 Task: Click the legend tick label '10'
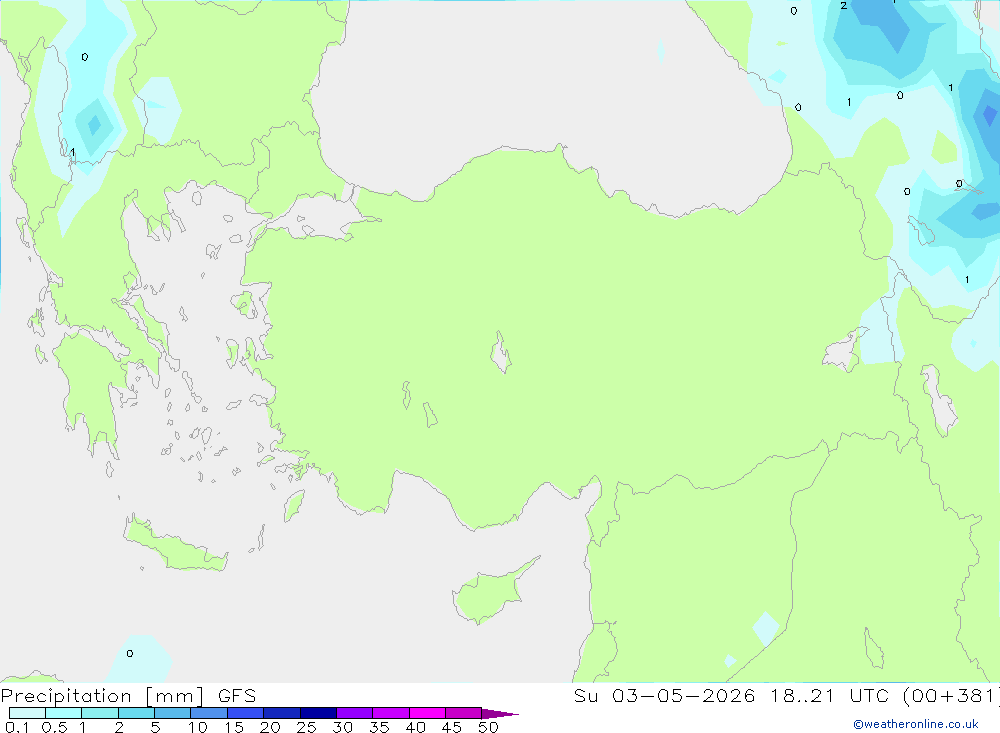pyautogui.click(x=198, y=727)
